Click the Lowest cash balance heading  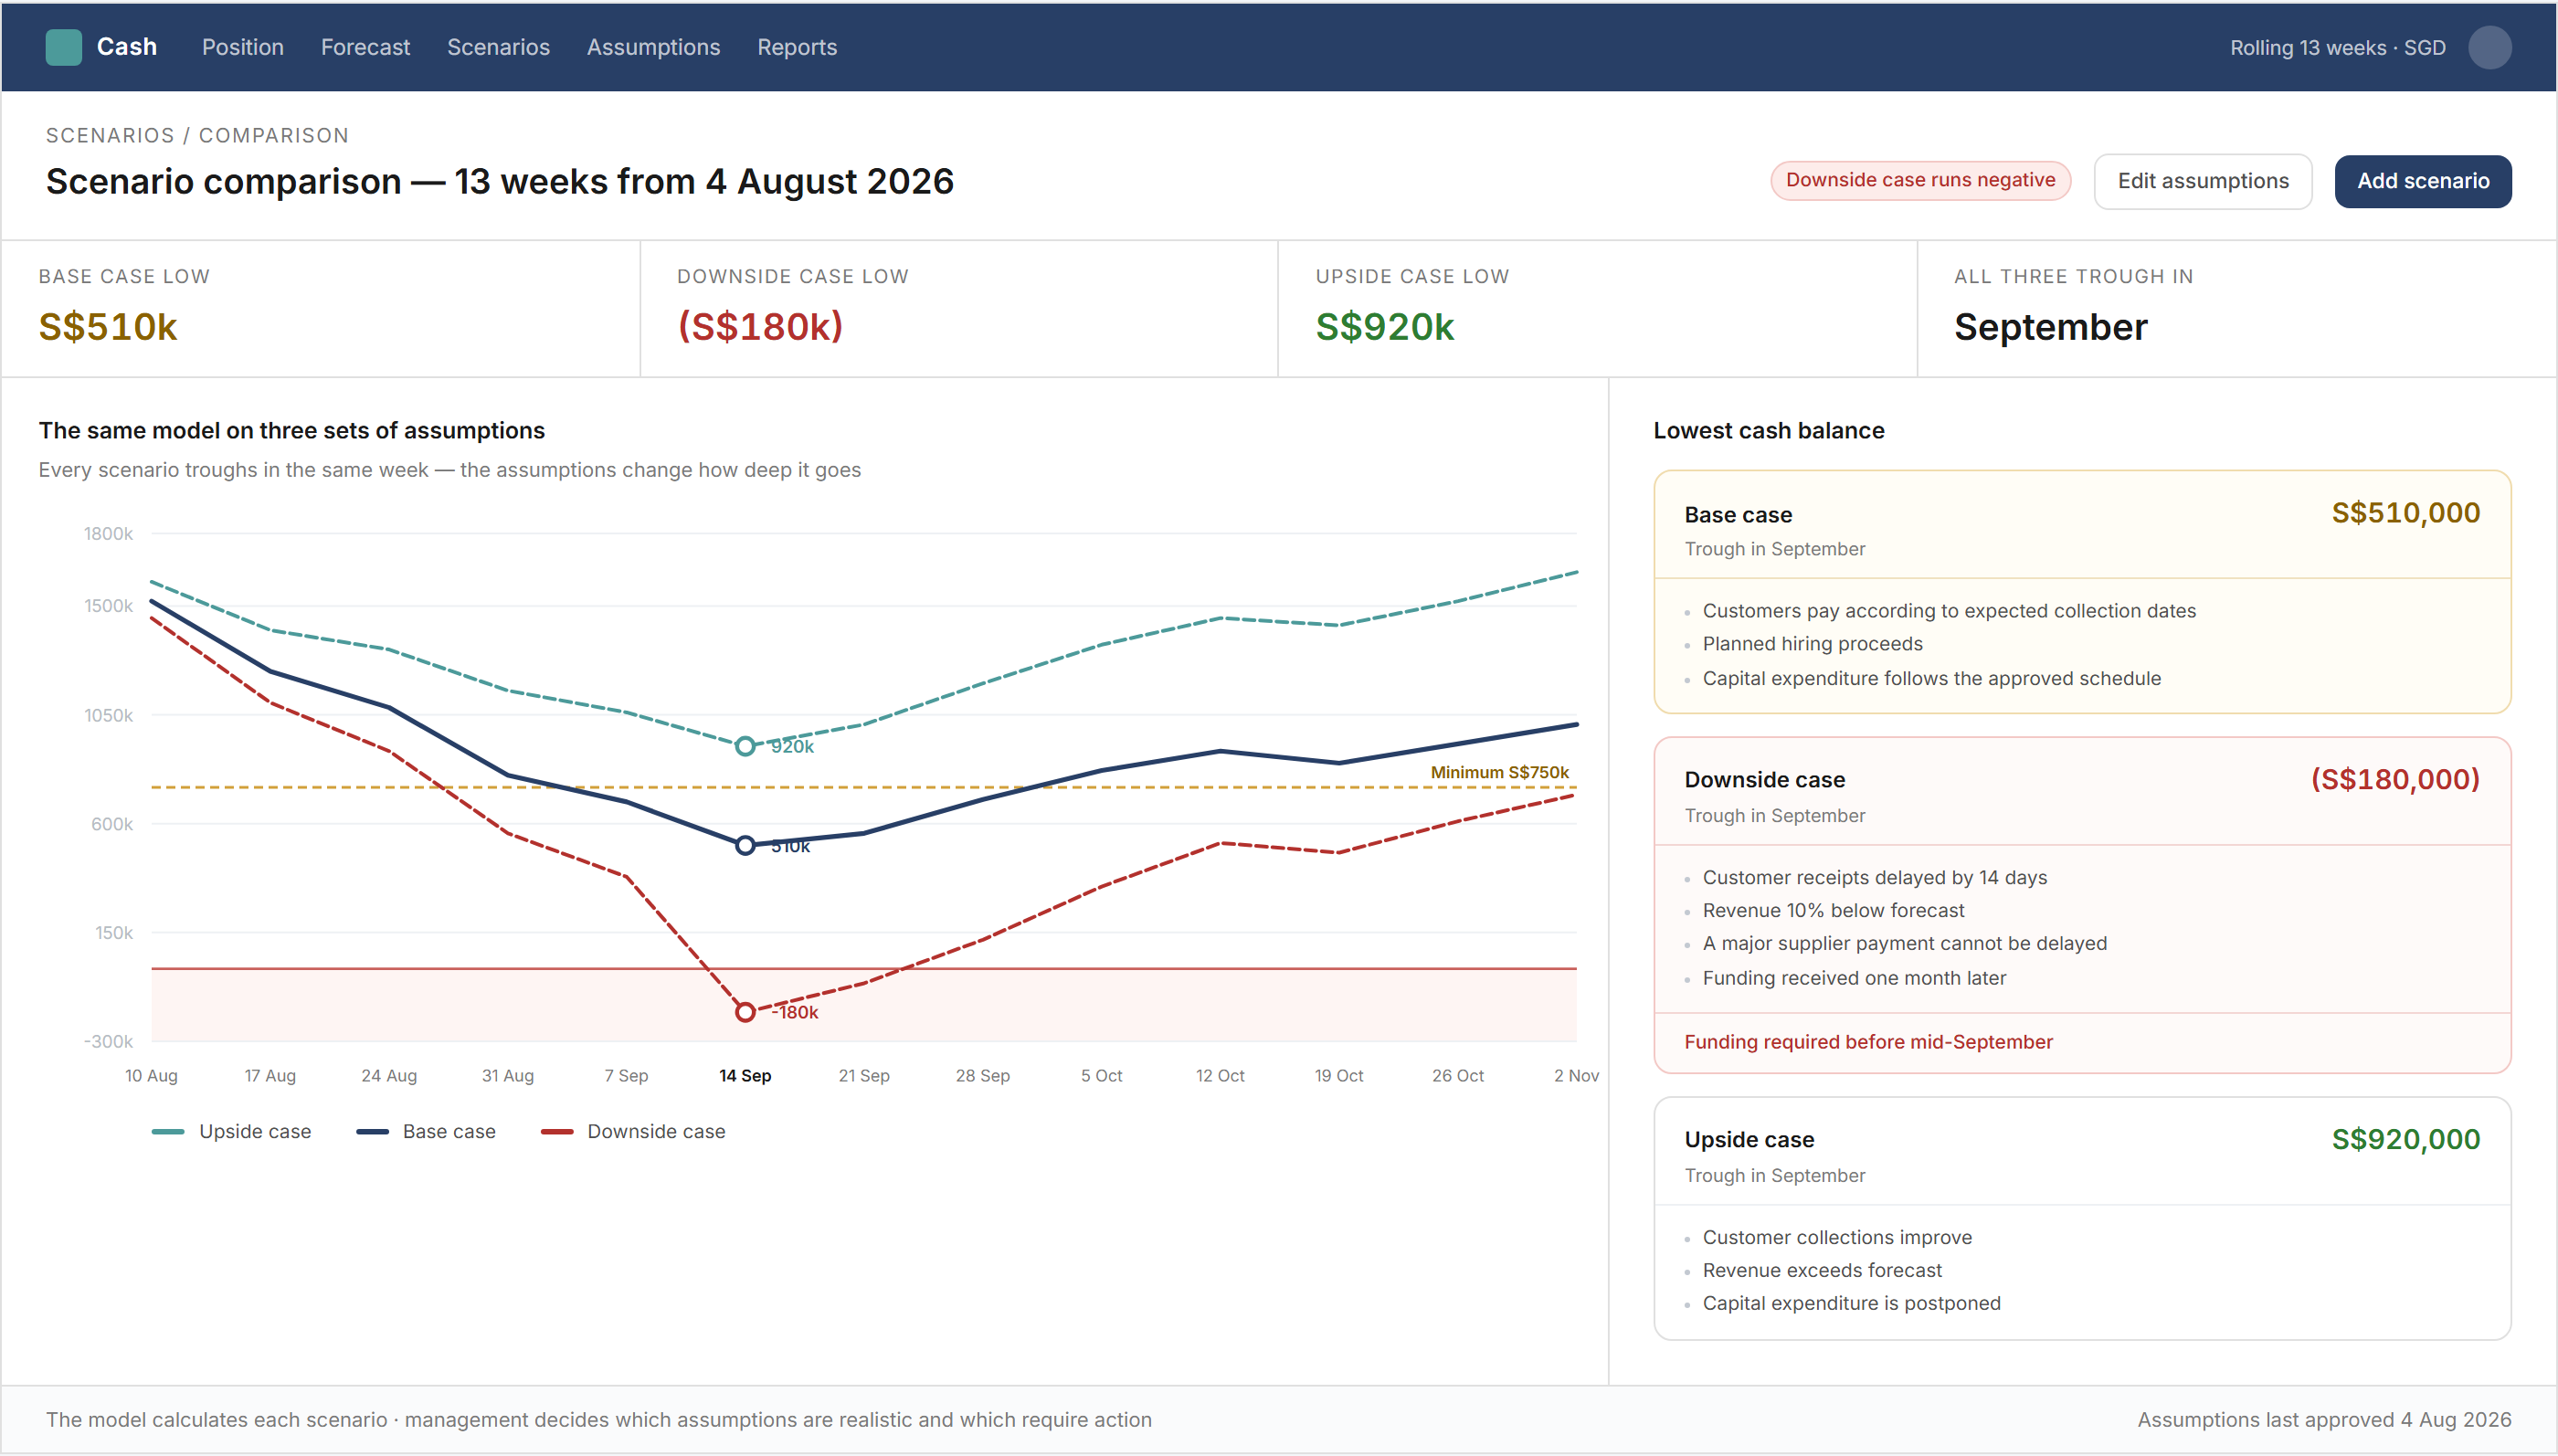coord(1768,430)
